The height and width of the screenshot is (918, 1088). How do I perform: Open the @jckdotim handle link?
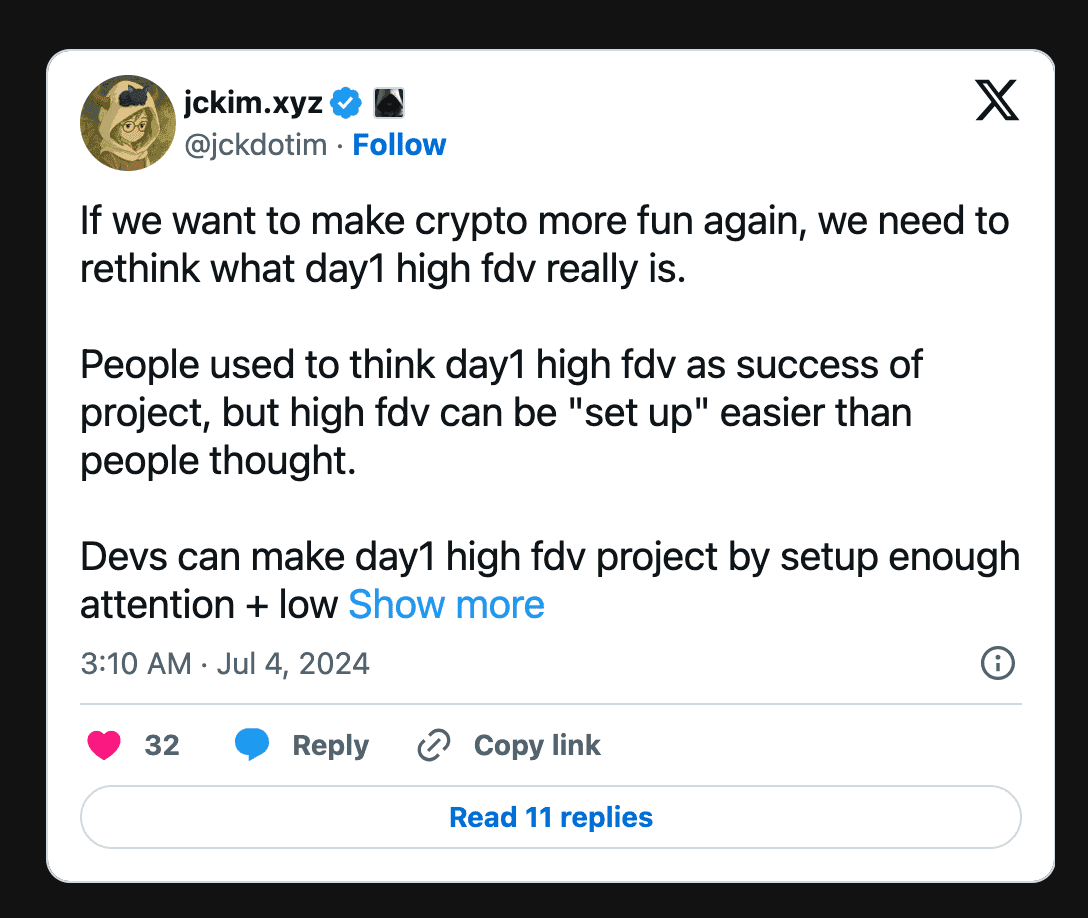[255, 145]
